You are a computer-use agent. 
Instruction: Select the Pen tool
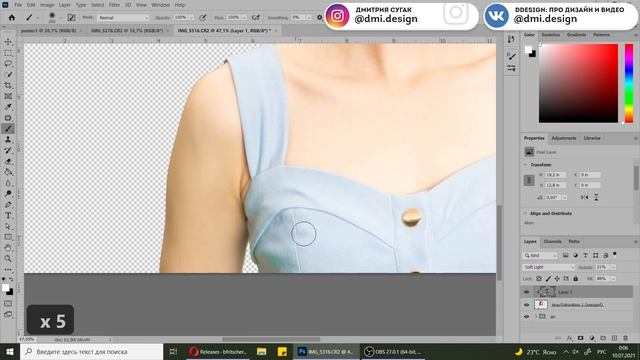pyautogui.click(x=8, y=204)
